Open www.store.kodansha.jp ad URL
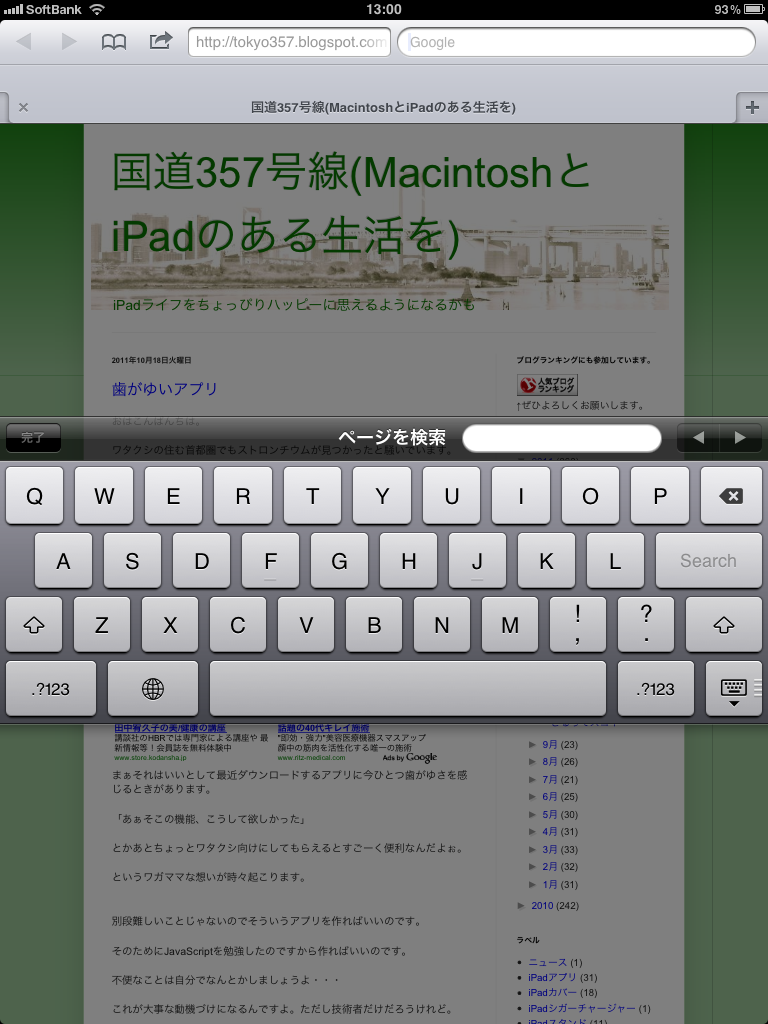 coord(150,758)
